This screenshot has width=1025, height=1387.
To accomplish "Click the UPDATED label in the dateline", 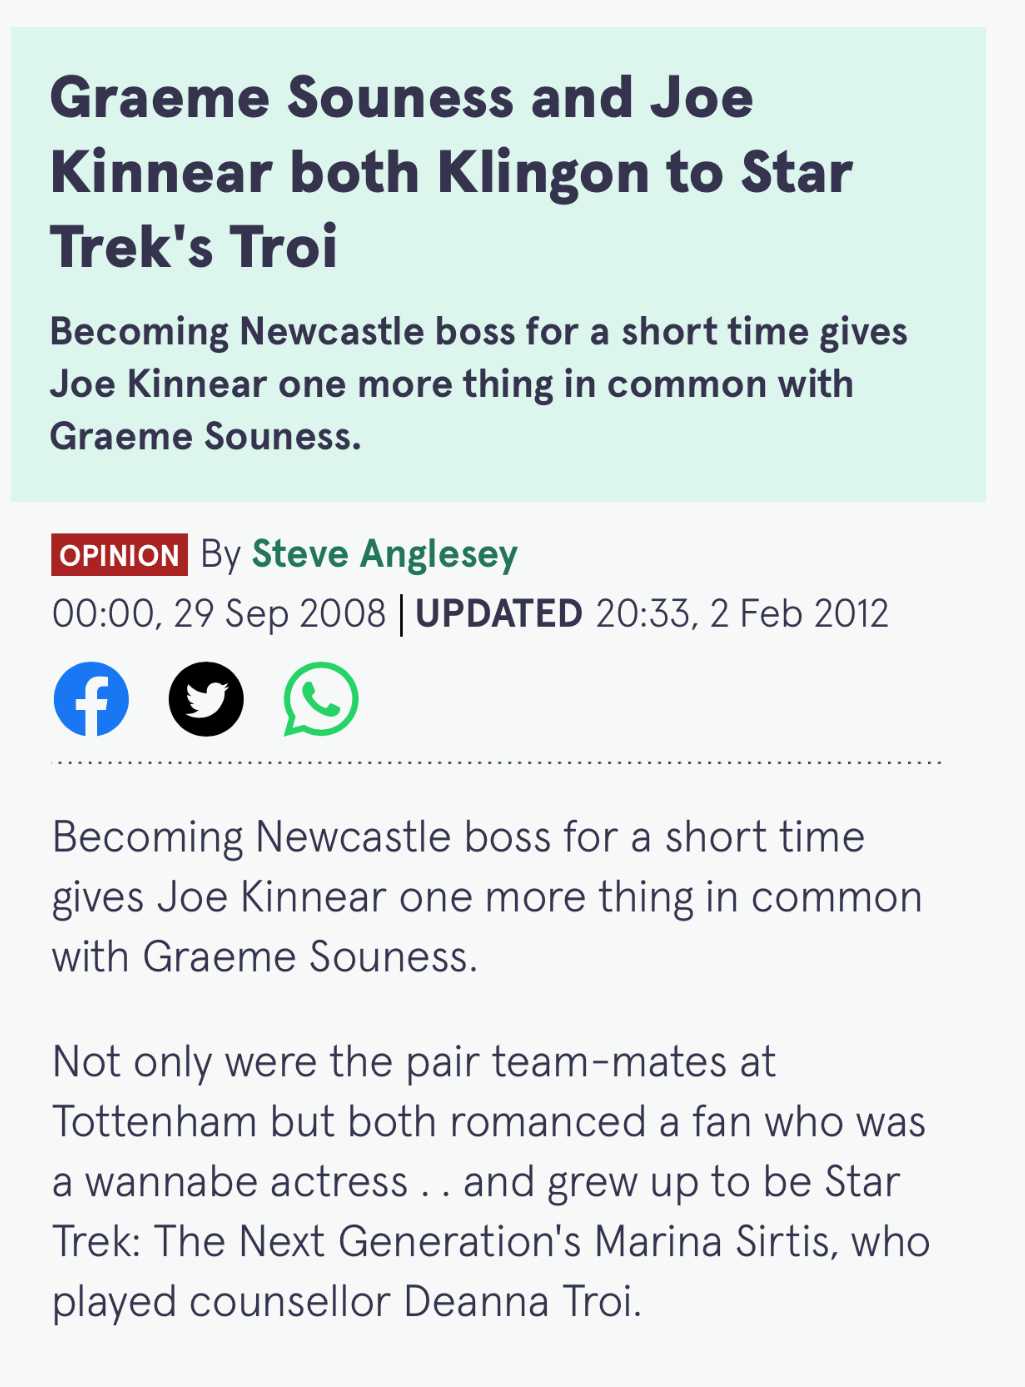I will pos(499,614).
